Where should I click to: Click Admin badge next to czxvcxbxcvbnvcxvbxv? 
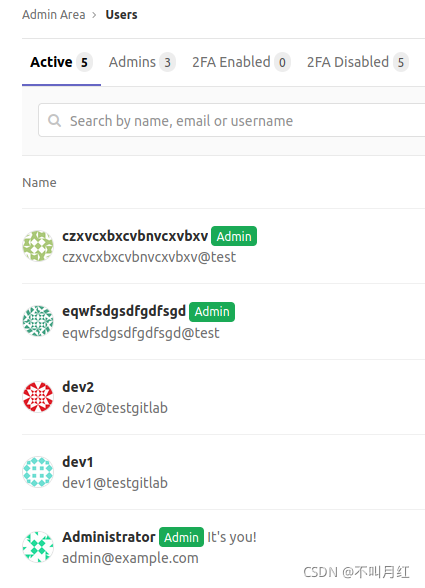pyautogui.click(x=234, y=236)
